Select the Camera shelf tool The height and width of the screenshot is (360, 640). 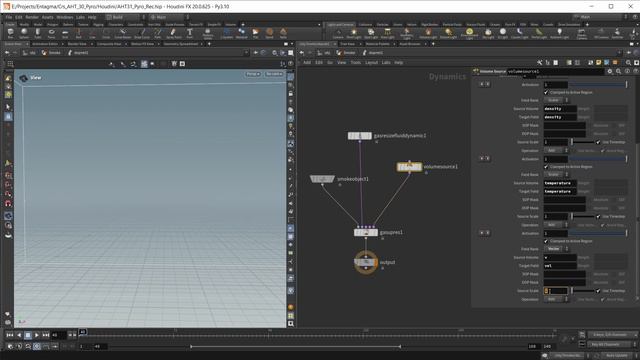click(338, 33)
